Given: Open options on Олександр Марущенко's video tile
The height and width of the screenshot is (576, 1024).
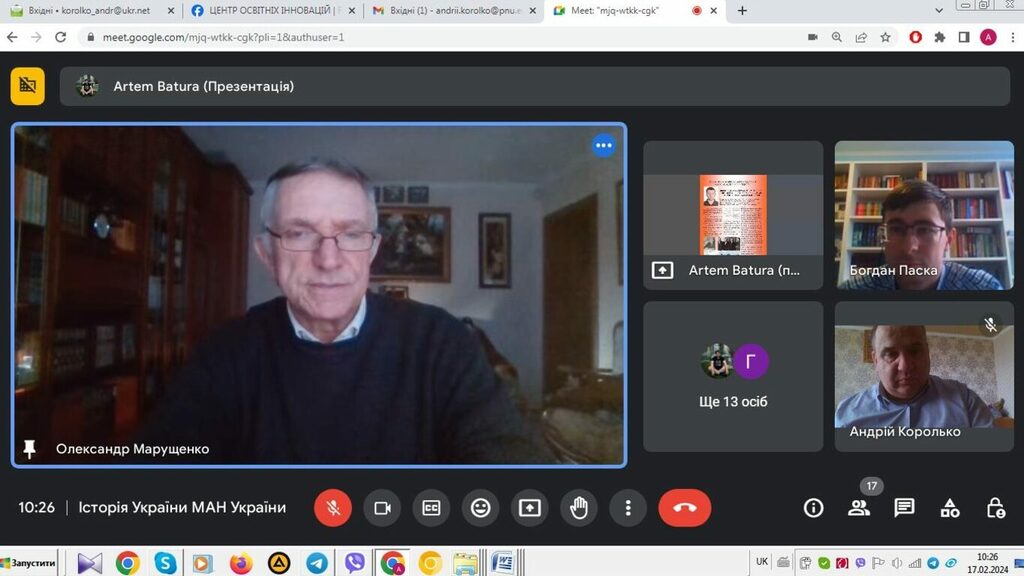Looking at the screenshot, I should click(x=603, y=146).
